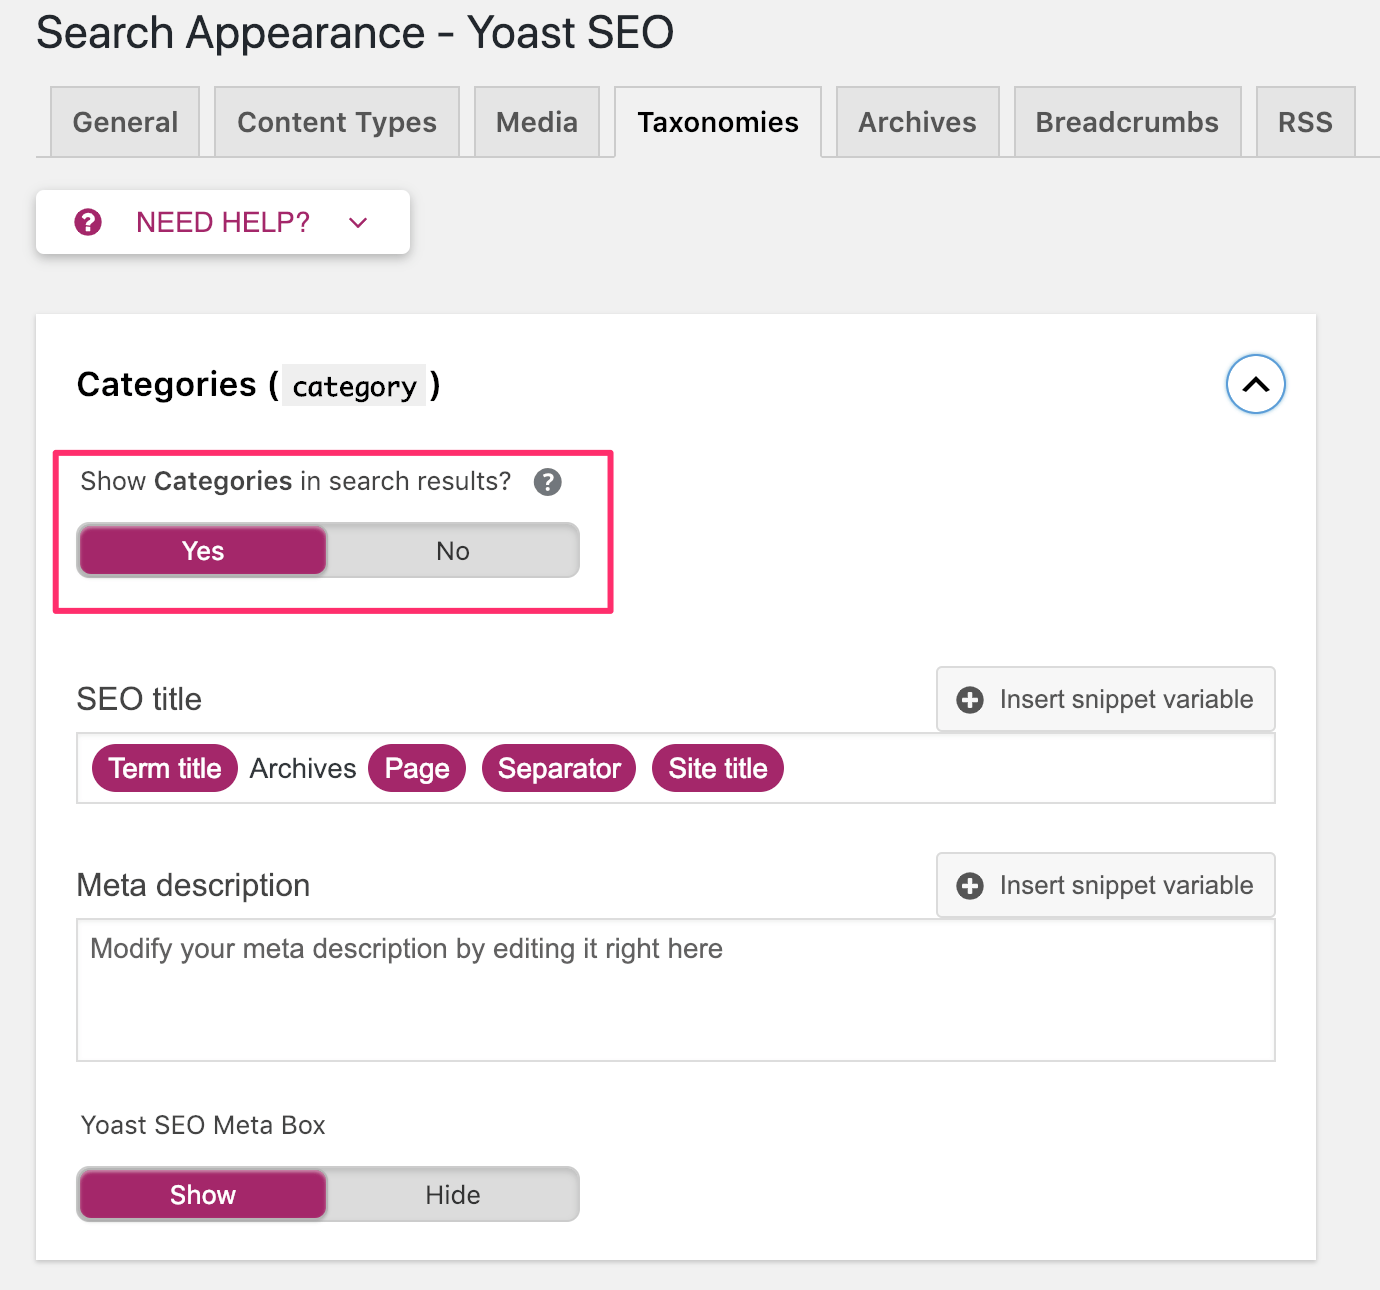Collapse the Categories section with chevron
The height and width of the screenshot is (1290, 1380).
click(1255, 384)
